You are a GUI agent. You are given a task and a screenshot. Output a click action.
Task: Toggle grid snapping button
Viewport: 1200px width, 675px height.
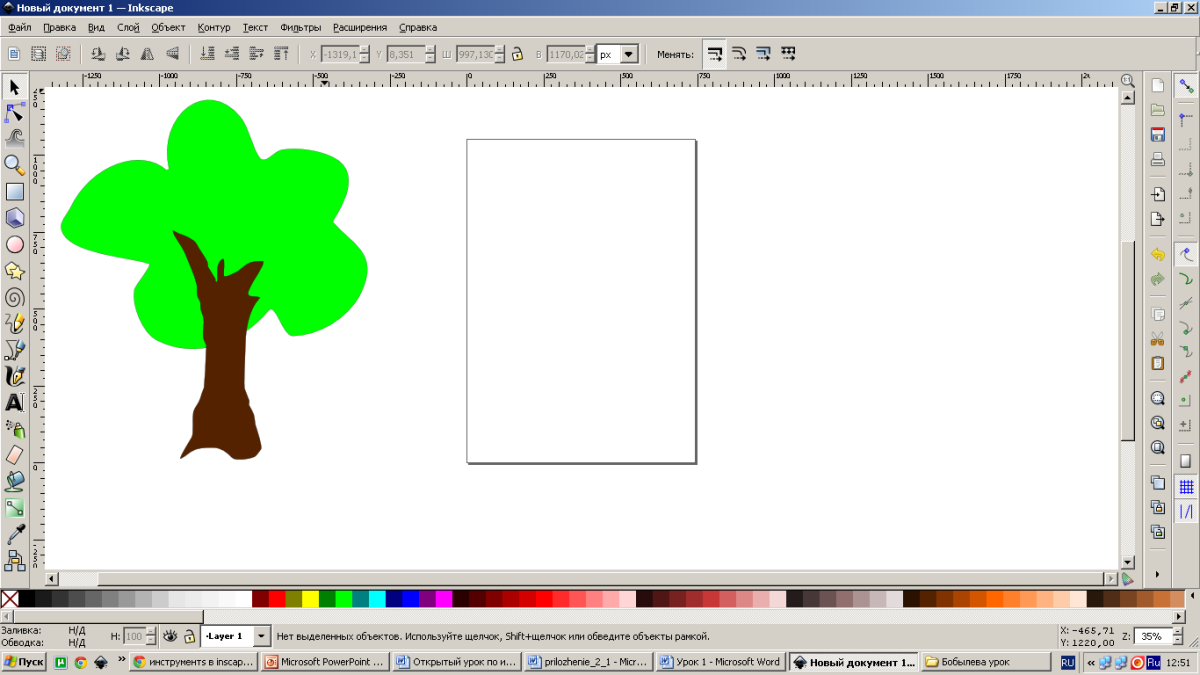coord(1186,487)
